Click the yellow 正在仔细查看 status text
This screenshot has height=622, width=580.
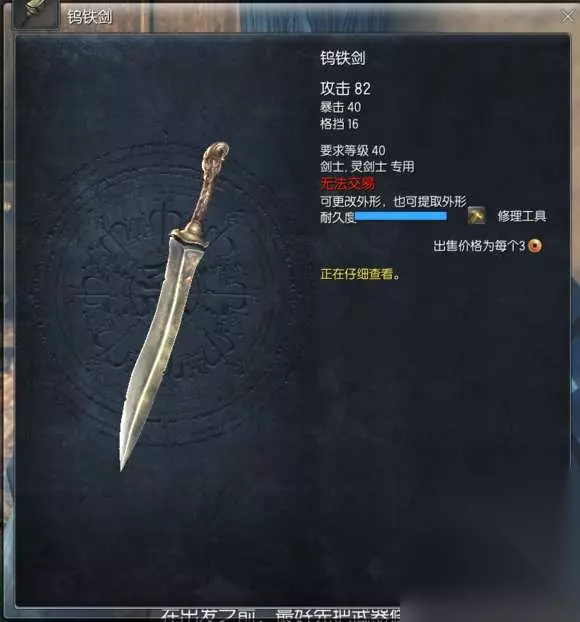pyautogui.click(x=360, y=274)
